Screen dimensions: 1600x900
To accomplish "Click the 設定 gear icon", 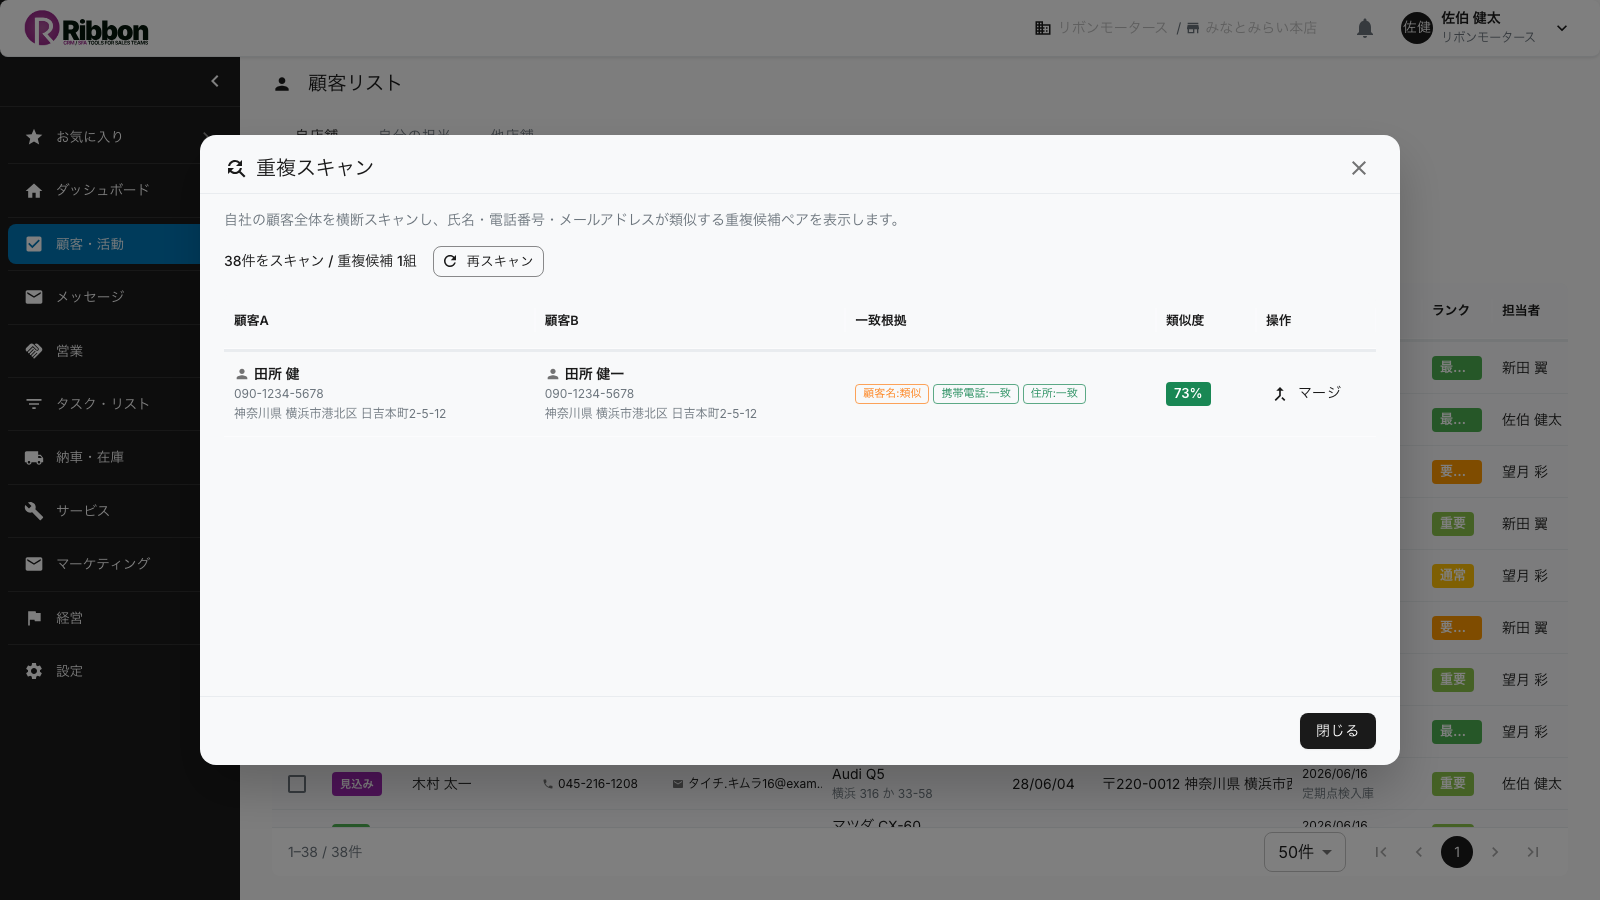I will [34, 671].
